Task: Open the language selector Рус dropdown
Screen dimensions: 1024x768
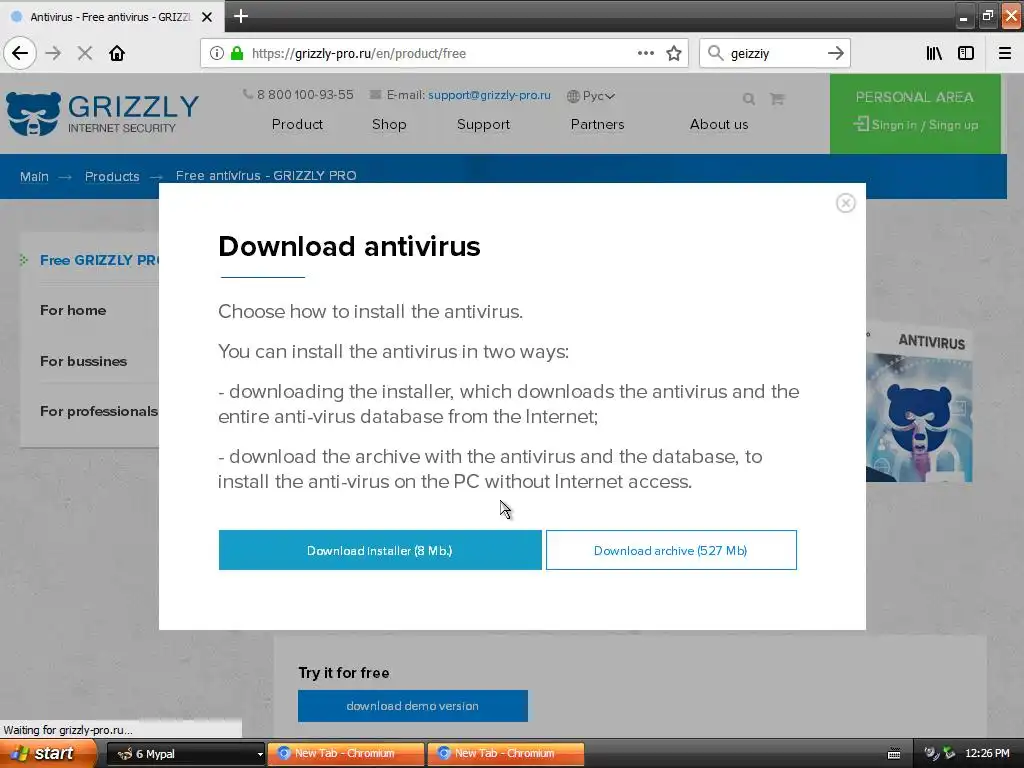Action: click(x=591, y=96)
